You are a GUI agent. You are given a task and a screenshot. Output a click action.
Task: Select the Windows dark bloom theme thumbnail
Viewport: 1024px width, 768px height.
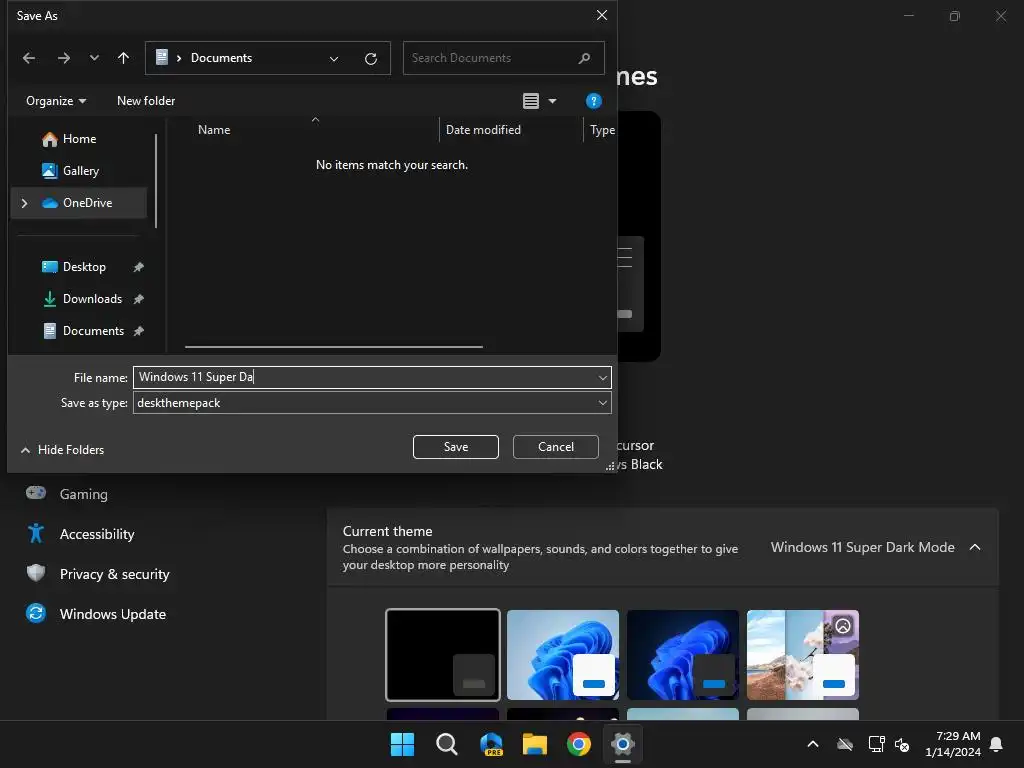[x=683, y=655]
